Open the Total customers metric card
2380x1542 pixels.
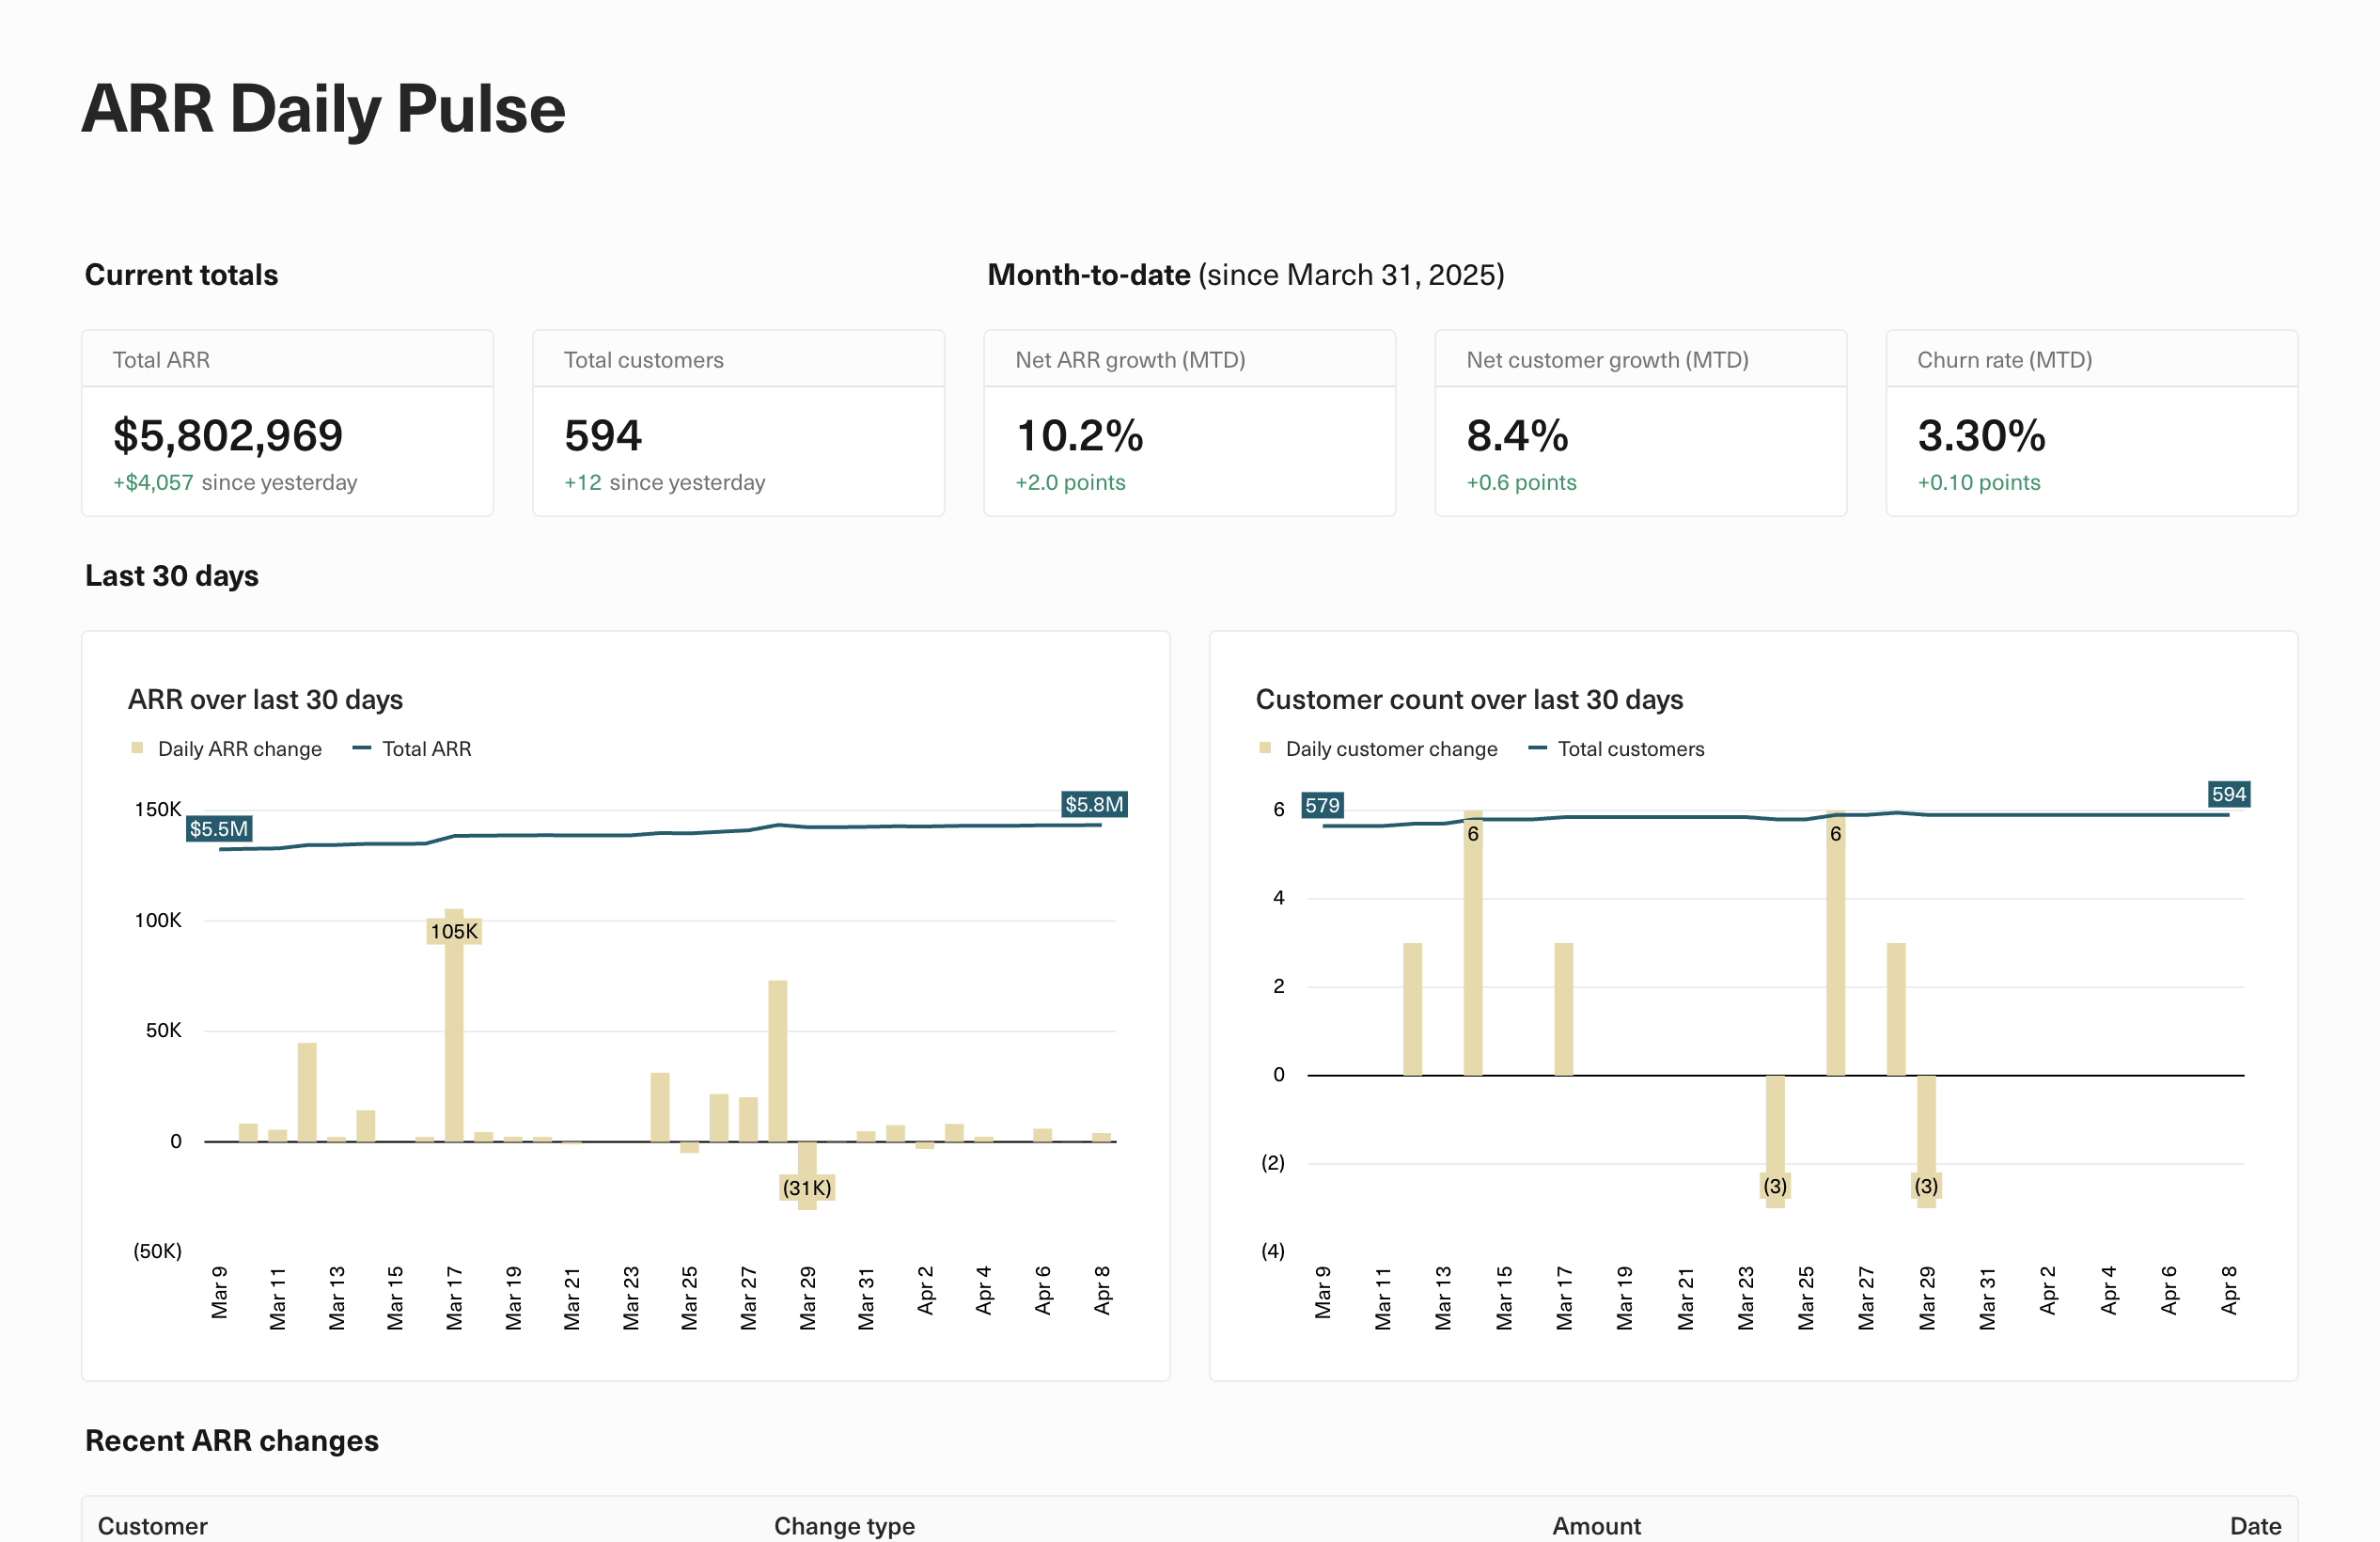(738, 423)
